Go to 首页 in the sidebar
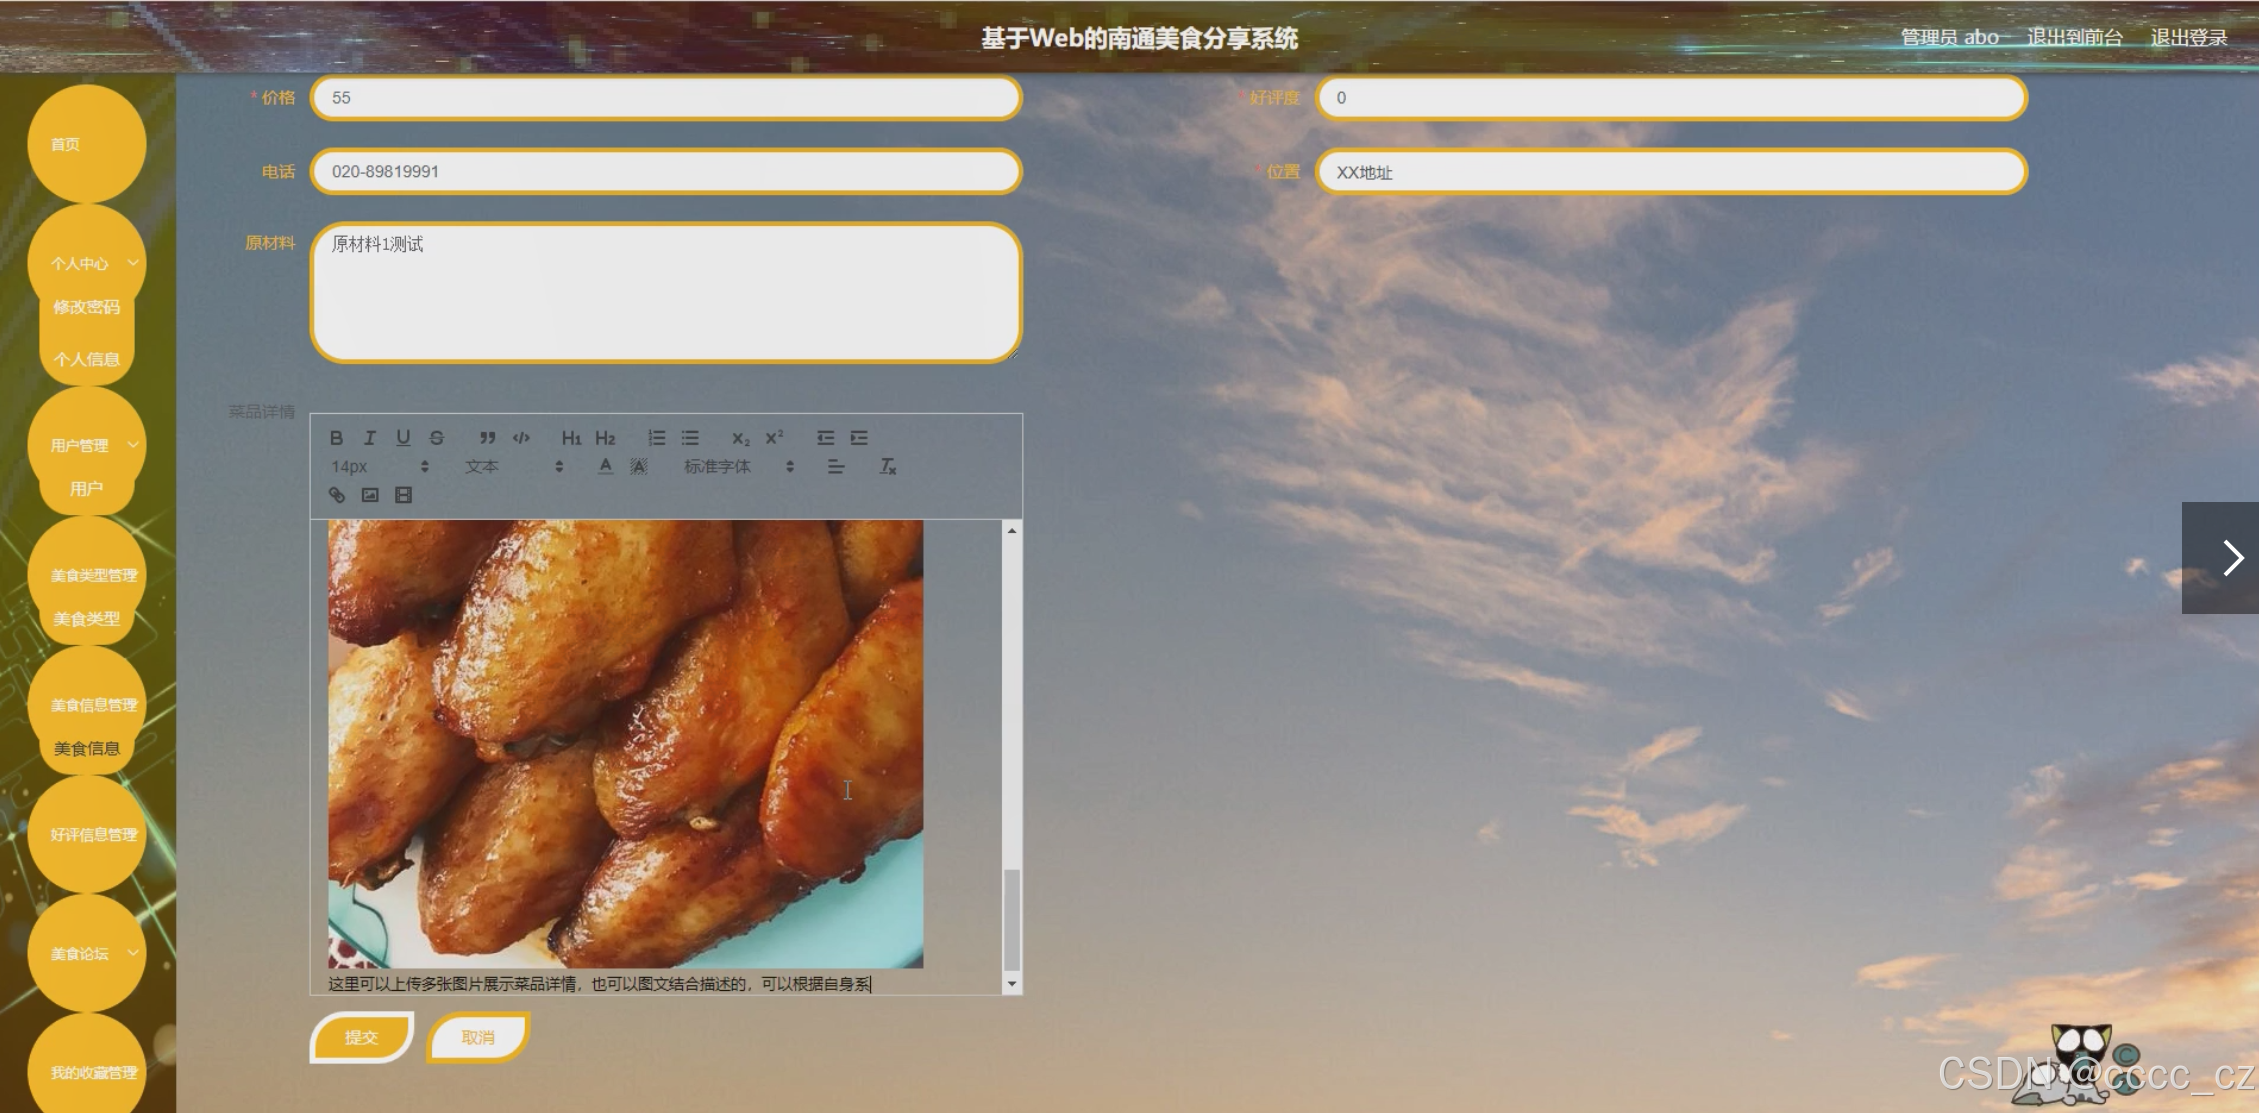2259x1113 pixels. [66, 144]
